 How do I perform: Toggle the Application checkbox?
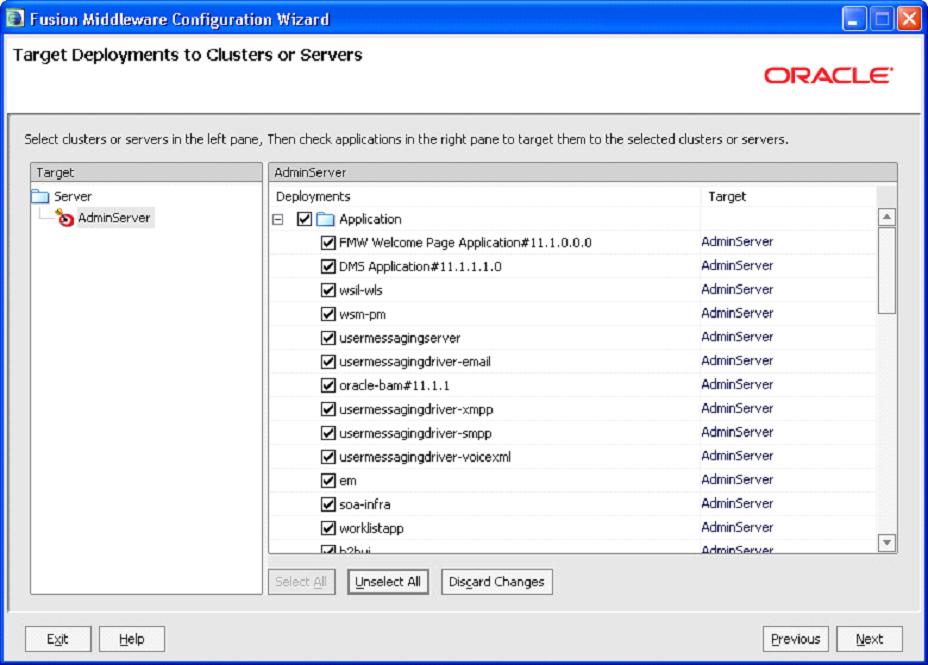pyautogui.click(x=304, y=219)
